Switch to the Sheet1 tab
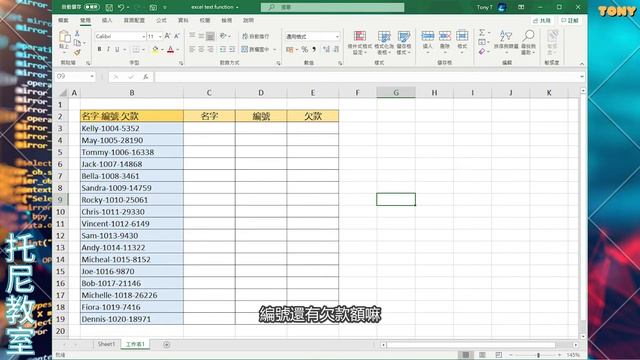Viewport: 640px width, 360px height. click(x=107, y=344)
